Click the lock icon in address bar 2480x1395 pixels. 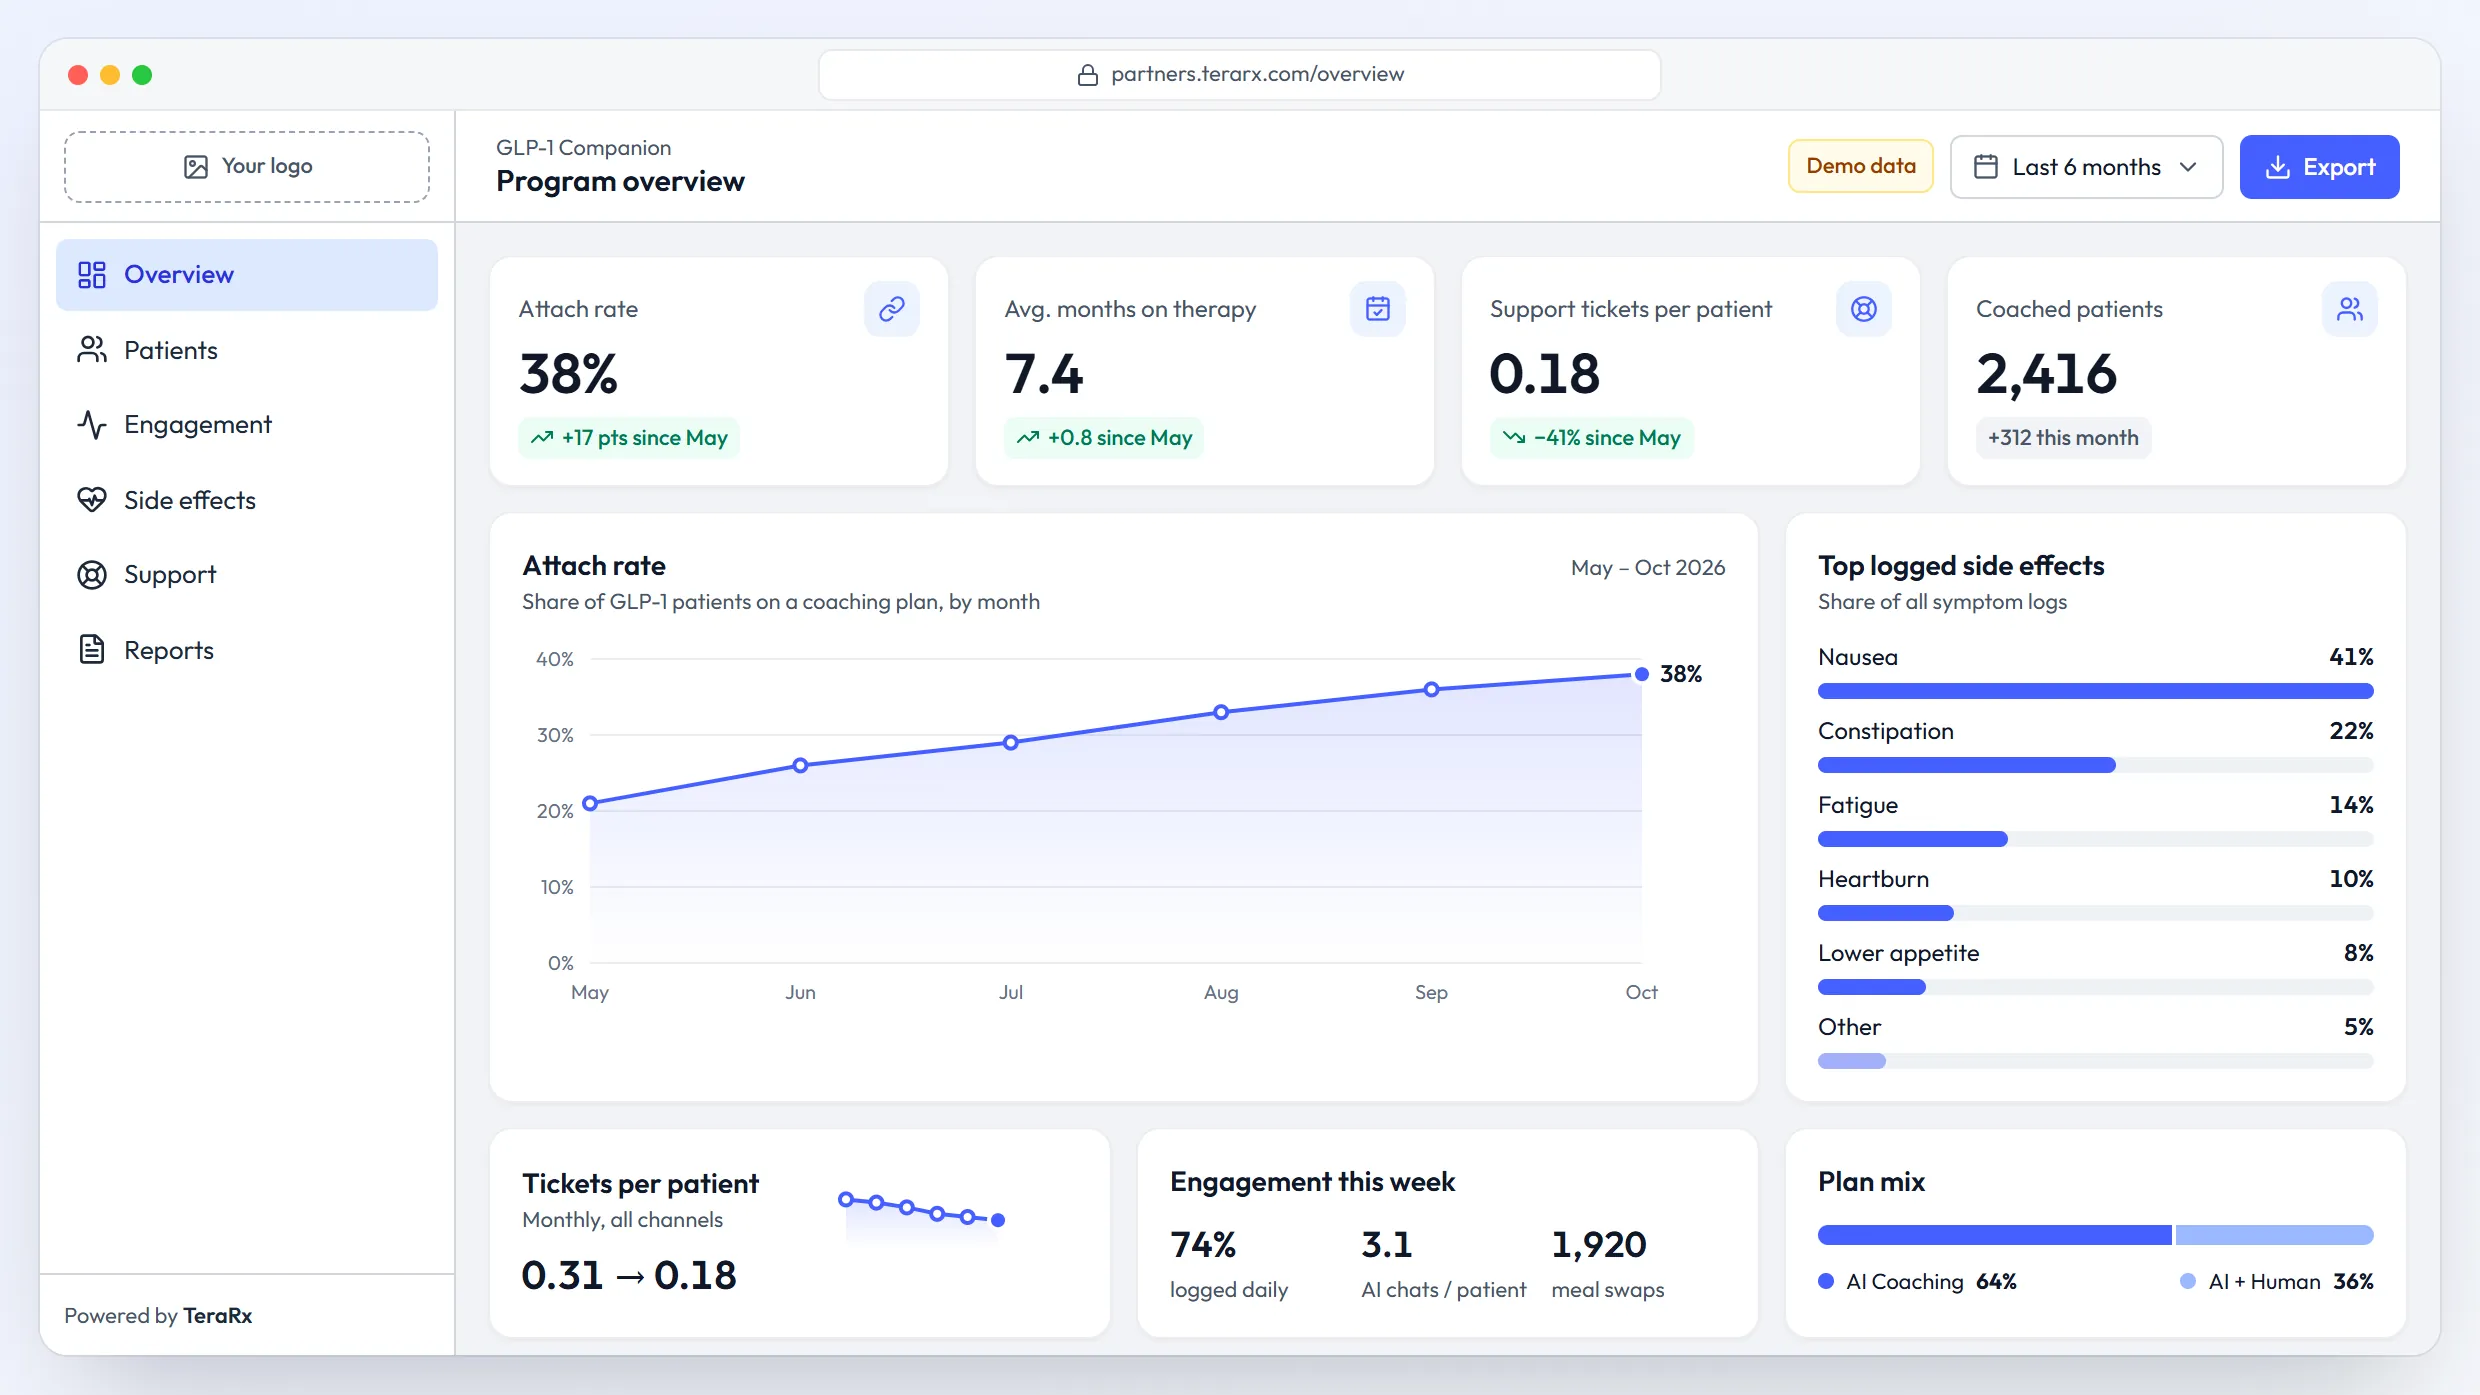[1088, 75]
